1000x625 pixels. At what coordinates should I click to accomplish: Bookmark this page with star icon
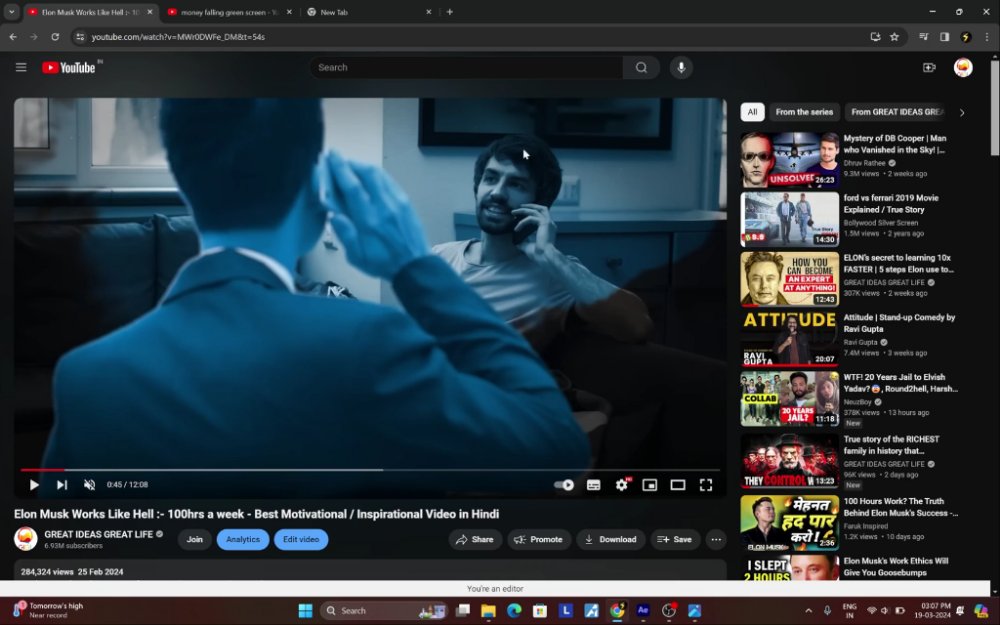click(x=894, y=37)
